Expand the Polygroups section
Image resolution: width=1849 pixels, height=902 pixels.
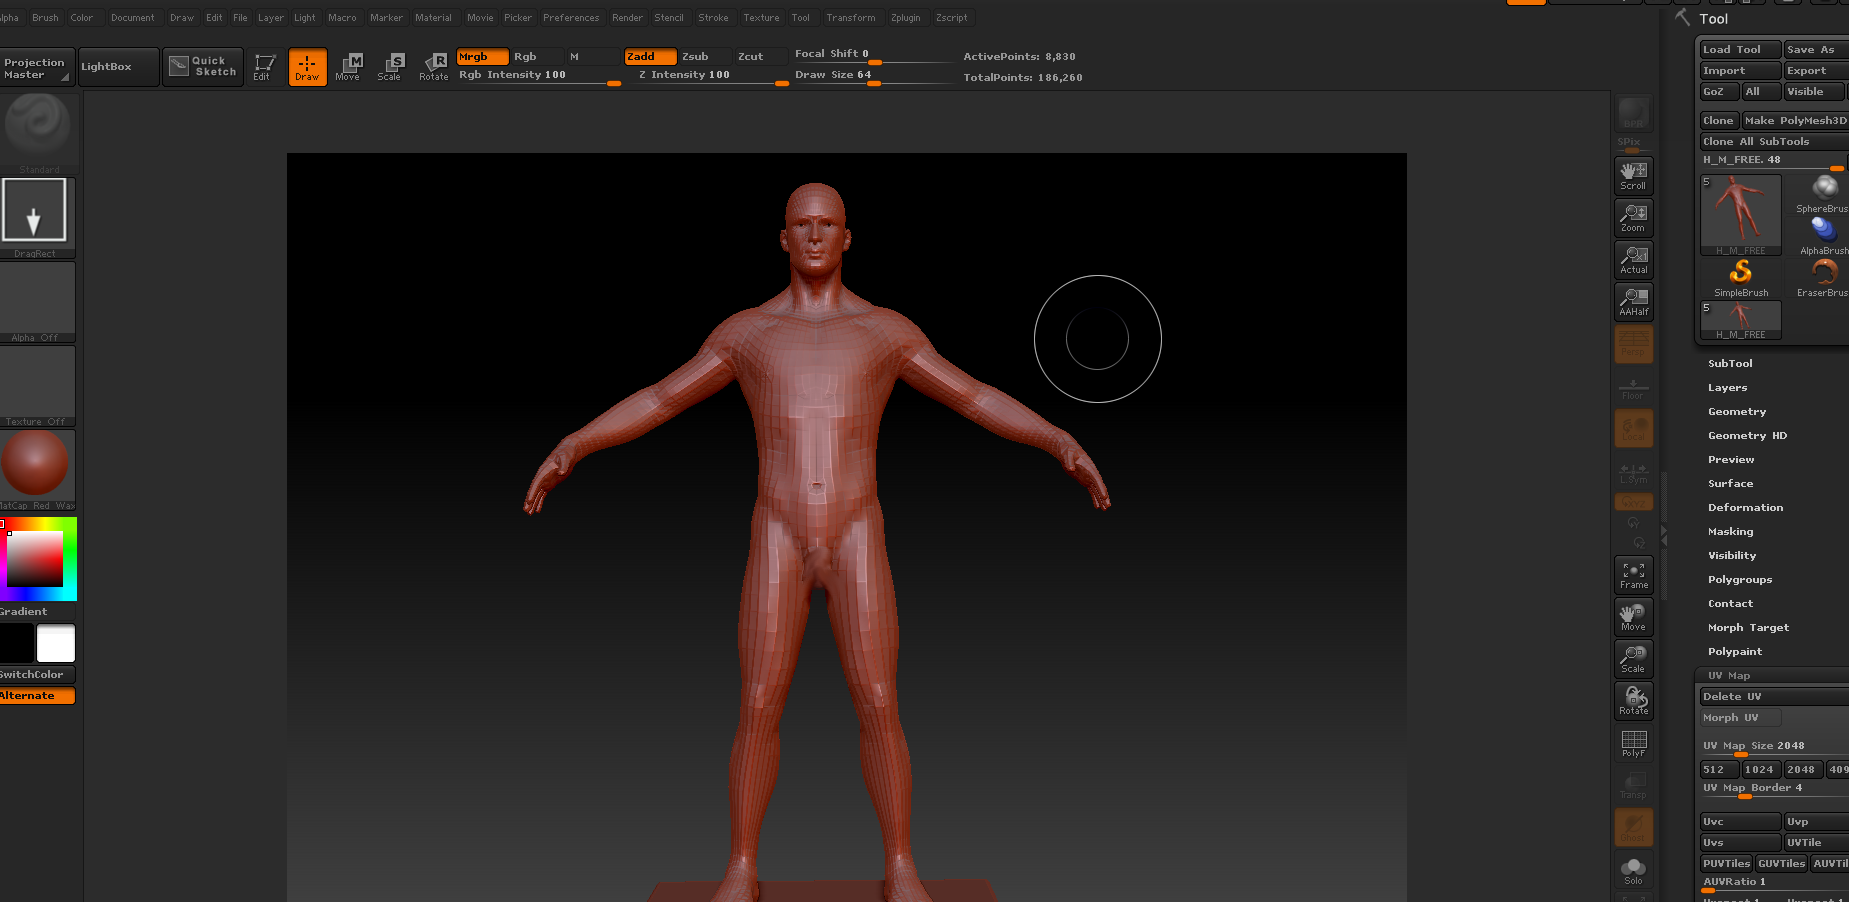[1739, 580]
